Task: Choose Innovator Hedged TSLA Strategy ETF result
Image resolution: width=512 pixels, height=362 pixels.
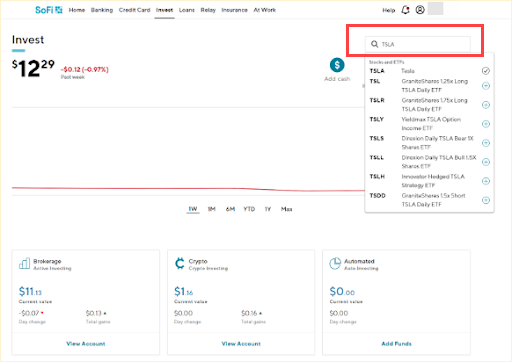Action: coord(429,181)
